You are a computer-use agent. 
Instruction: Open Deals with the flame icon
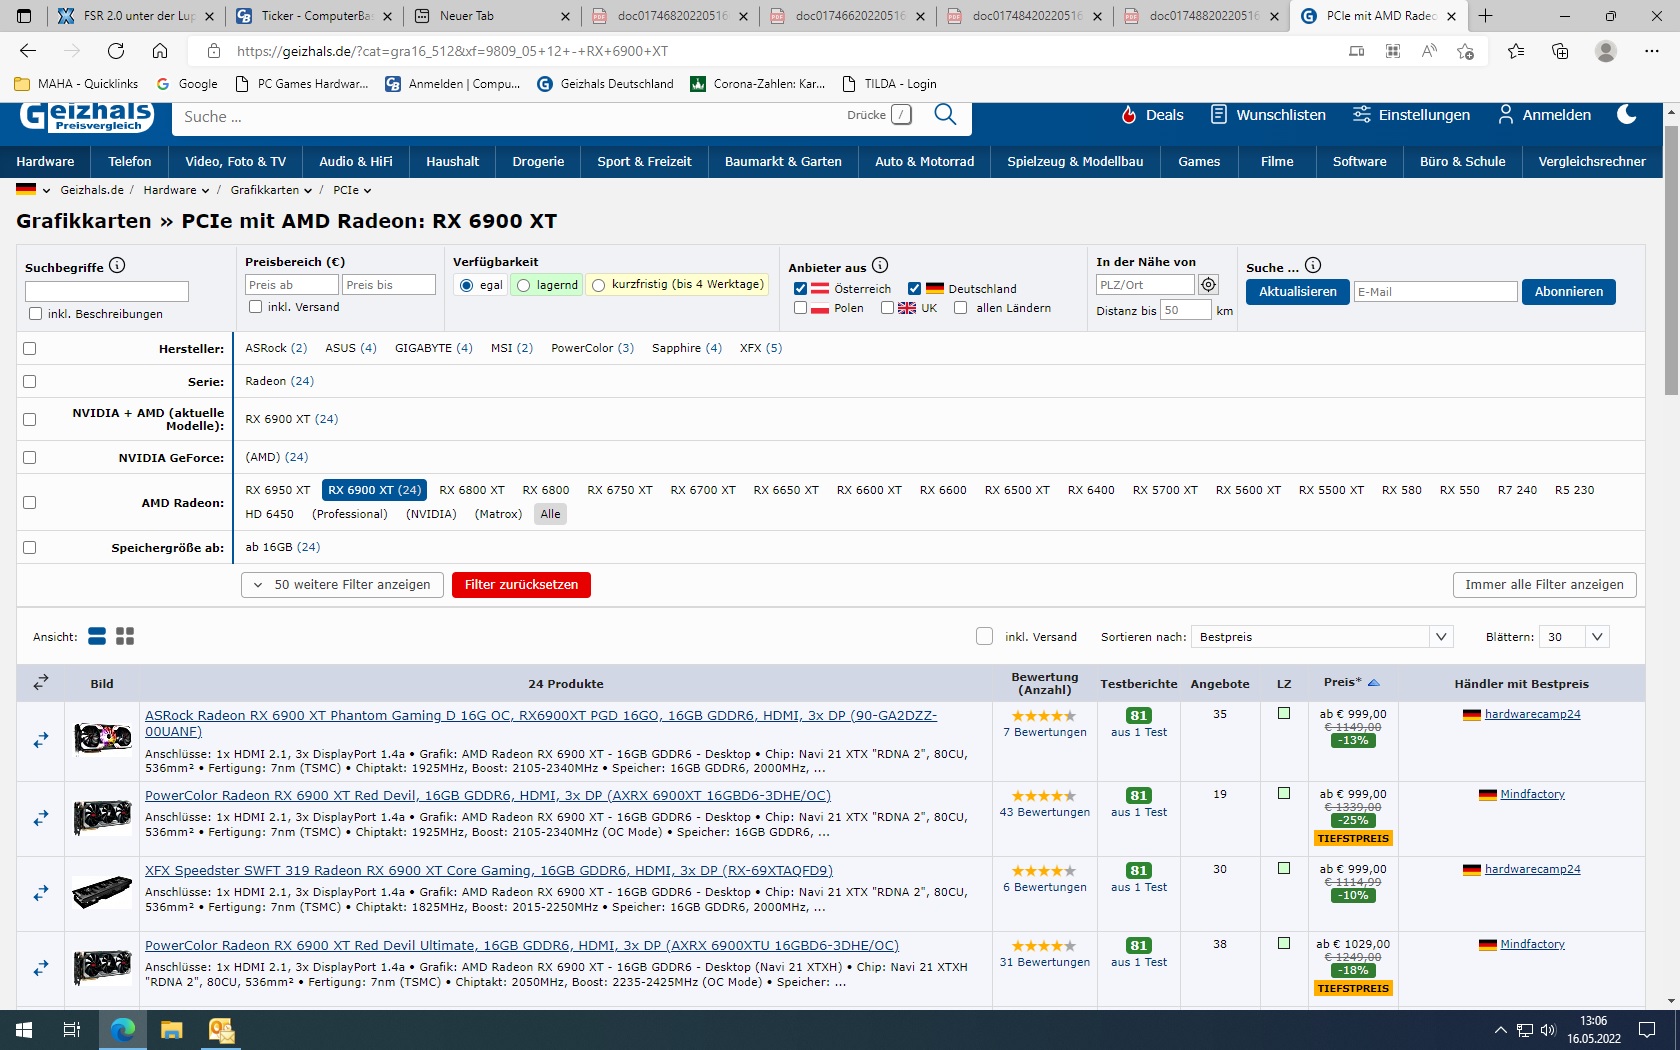(1152, 115)
